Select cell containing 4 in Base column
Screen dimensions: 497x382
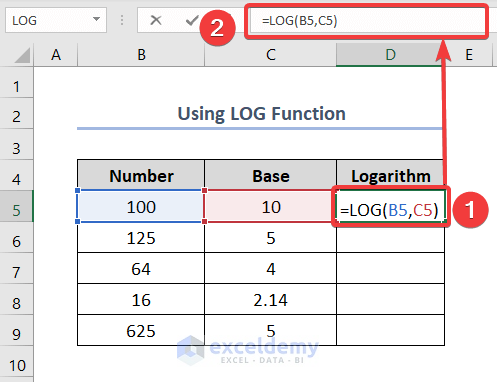[270, 268]
